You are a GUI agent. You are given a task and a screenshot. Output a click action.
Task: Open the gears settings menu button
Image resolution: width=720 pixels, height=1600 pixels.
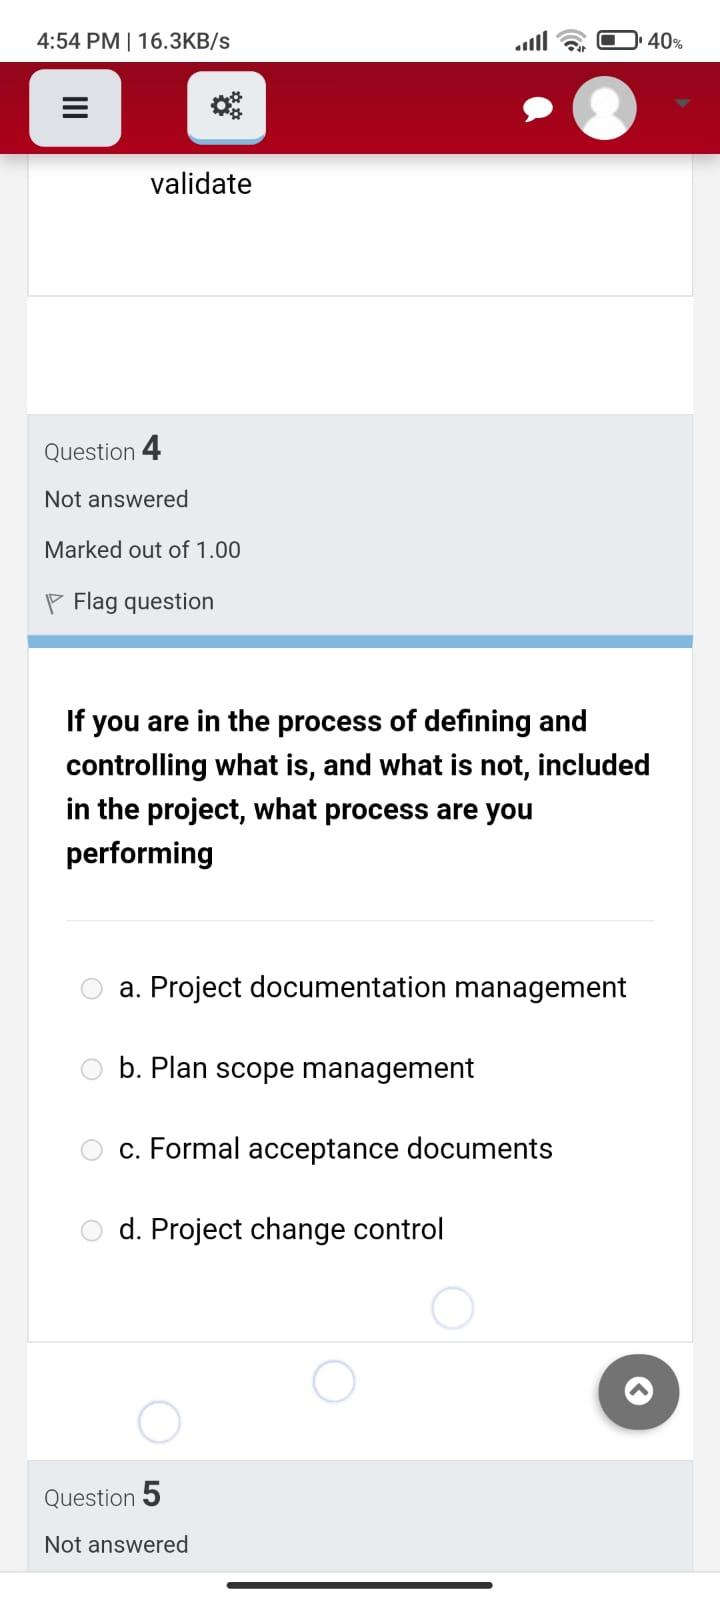226,107
